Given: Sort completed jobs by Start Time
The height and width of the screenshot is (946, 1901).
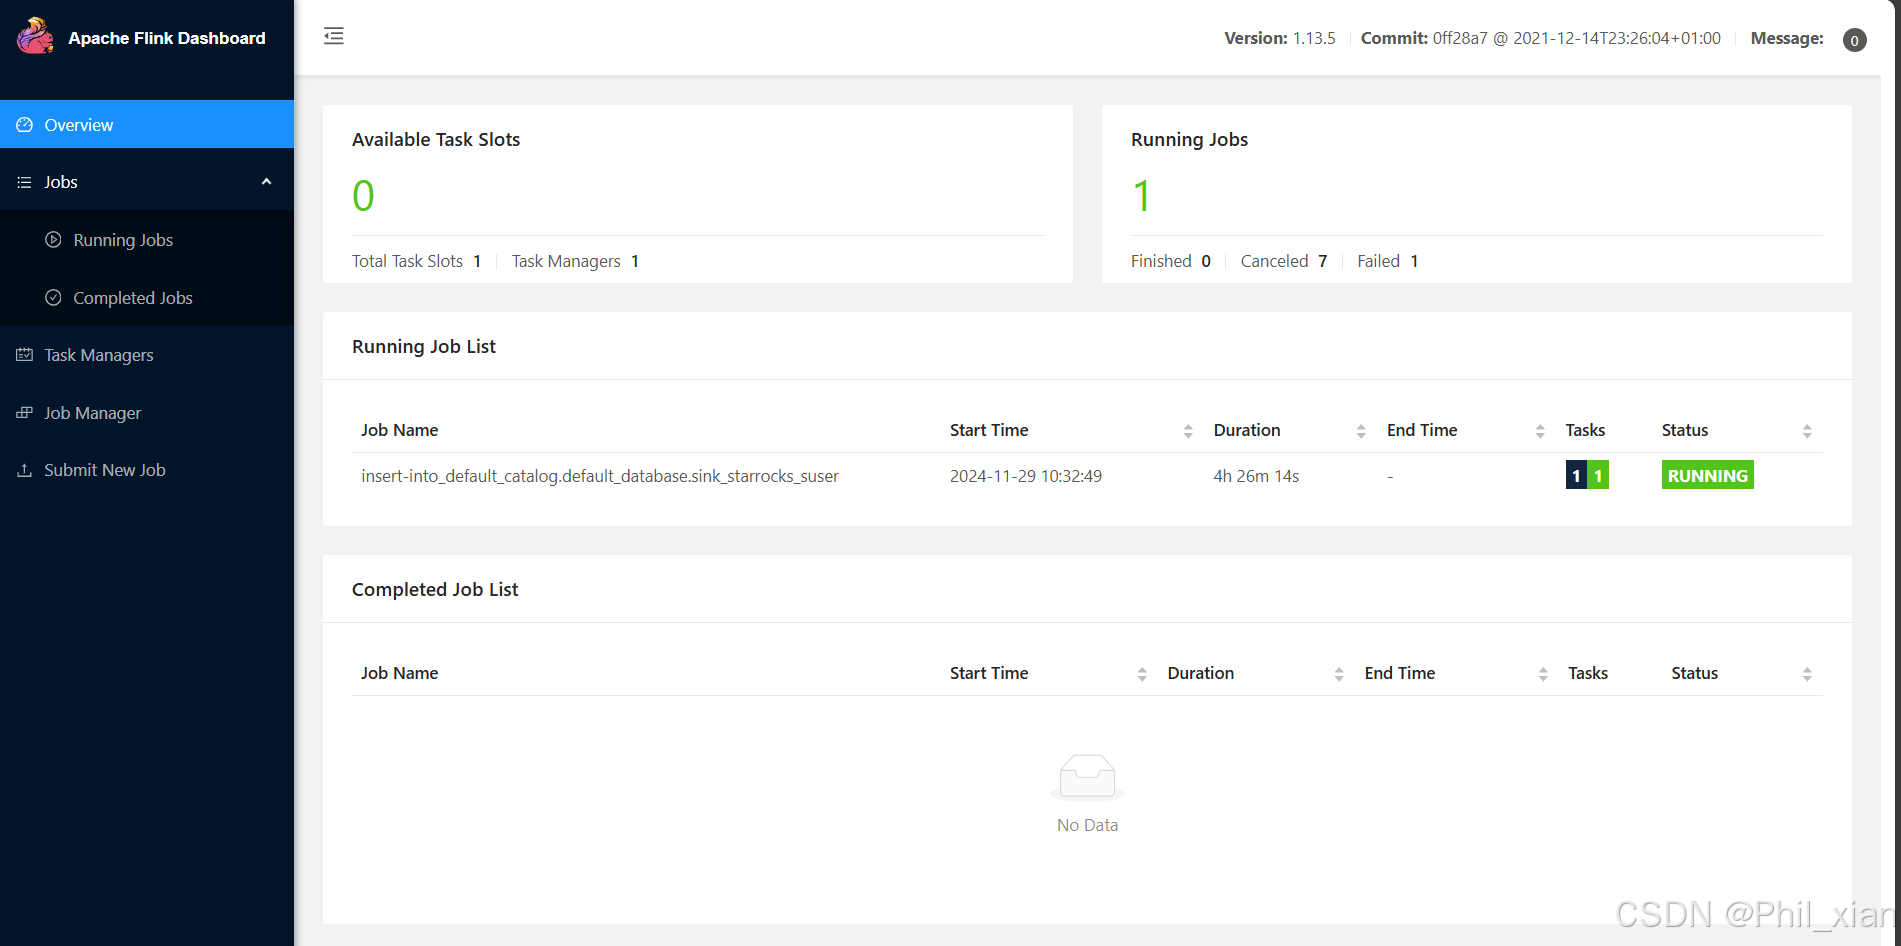Looking at the screenshot, I should (x=1142, y=674).
